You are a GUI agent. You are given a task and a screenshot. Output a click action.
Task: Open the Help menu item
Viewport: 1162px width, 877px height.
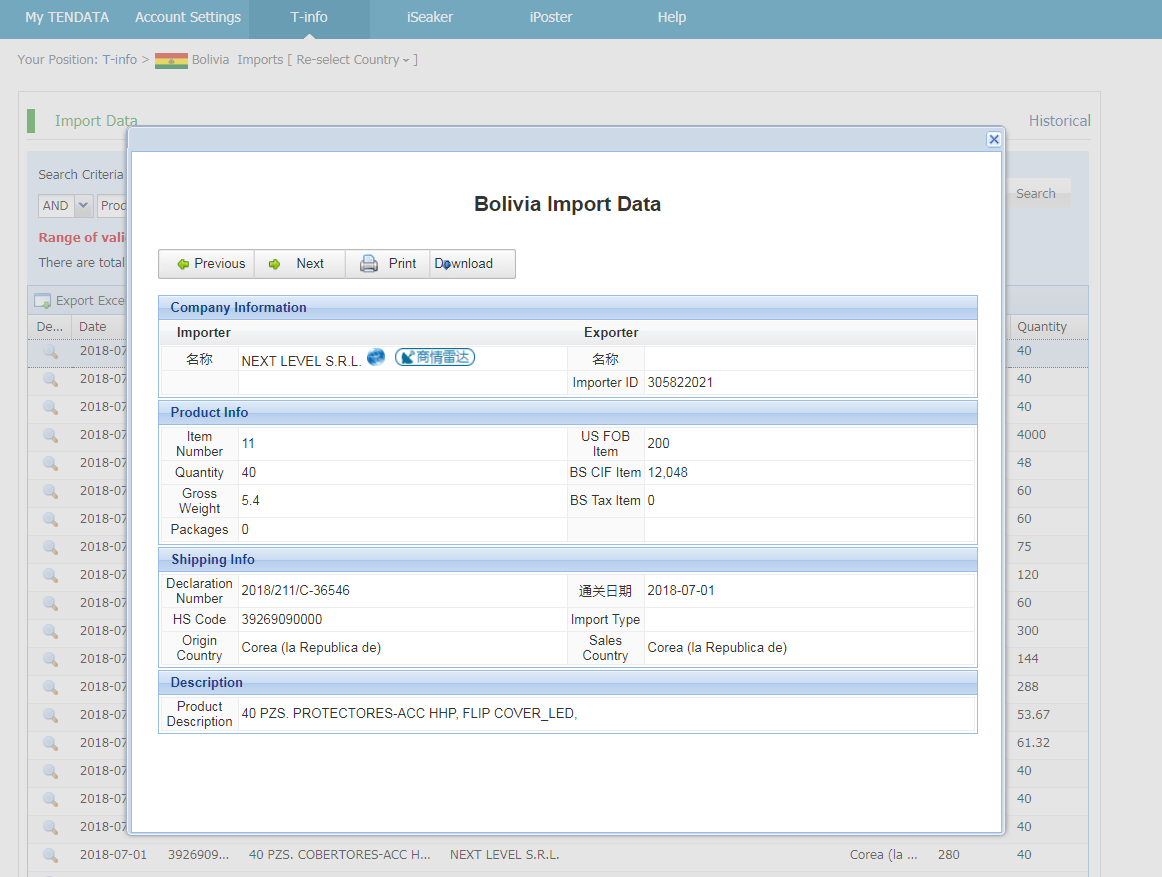pyautogui.click(x=671, y=17)
